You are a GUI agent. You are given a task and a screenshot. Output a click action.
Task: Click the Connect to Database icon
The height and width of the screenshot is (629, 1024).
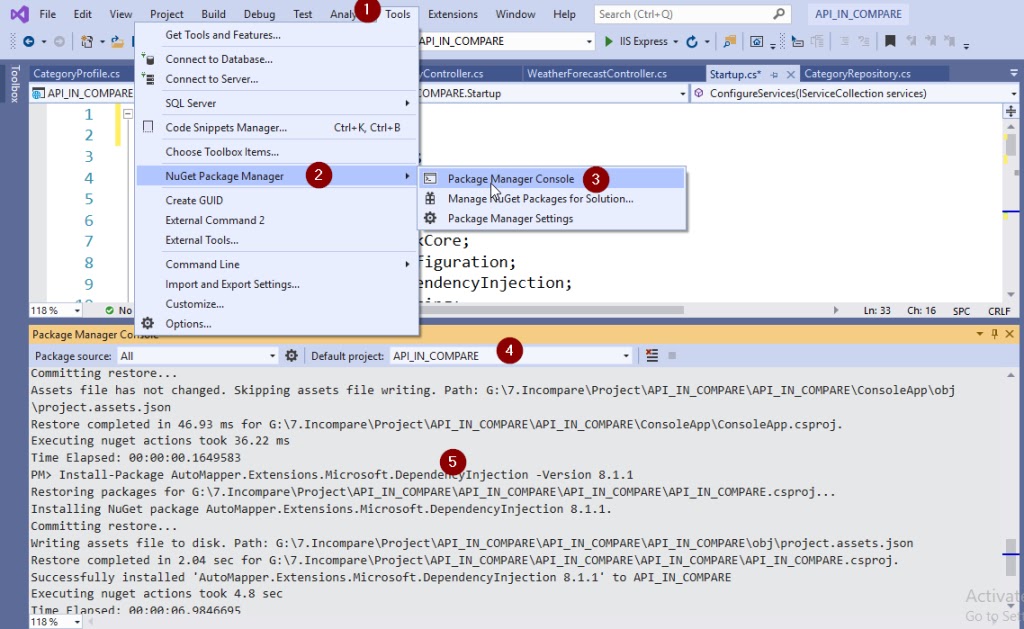148,59
